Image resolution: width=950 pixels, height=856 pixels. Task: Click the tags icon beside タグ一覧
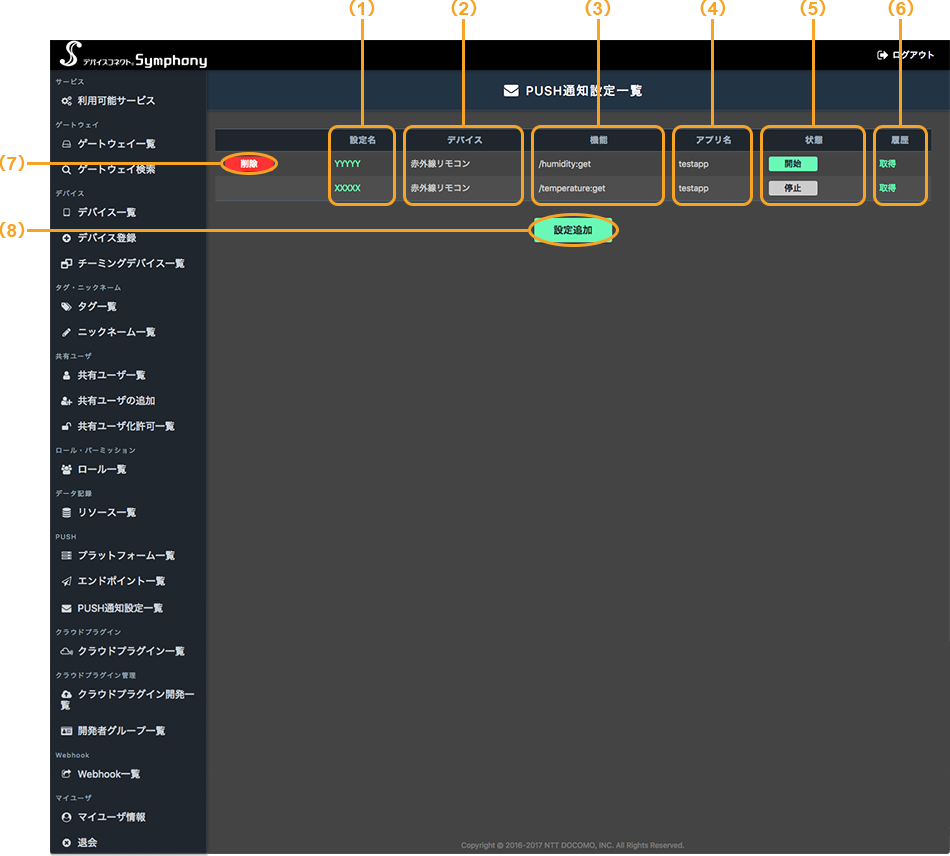coord(67,307)
